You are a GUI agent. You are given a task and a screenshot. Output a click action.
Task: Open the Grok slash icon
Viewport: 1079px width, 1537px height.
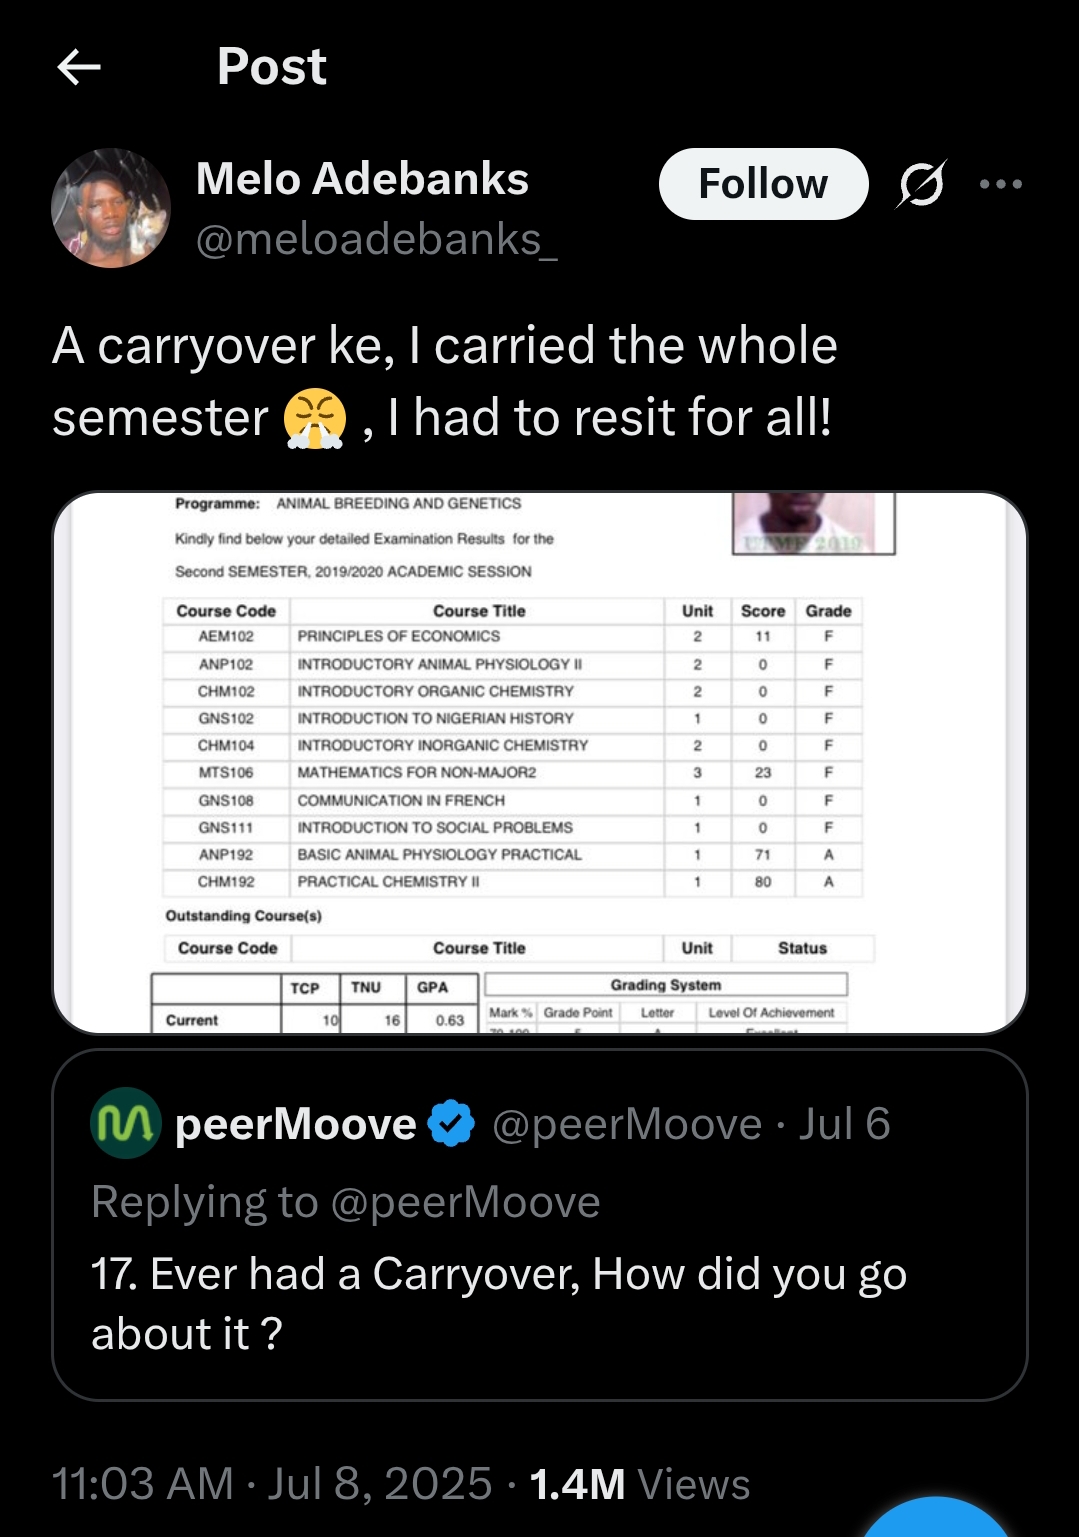click(921, 184)
